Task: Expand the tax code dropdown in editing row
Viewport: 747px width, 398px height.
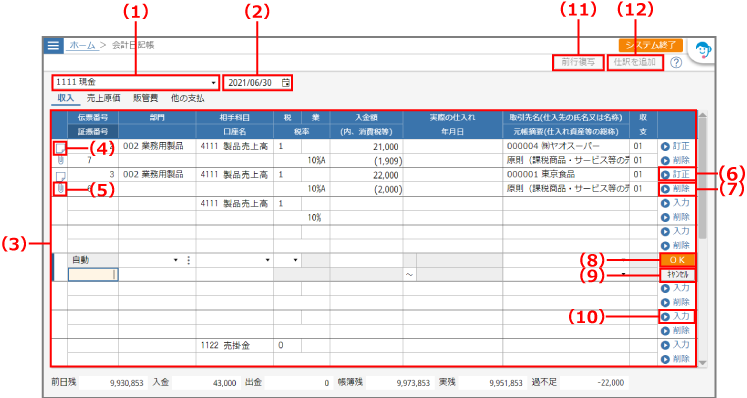Action: pyautogui.click(x=295, y=260)
